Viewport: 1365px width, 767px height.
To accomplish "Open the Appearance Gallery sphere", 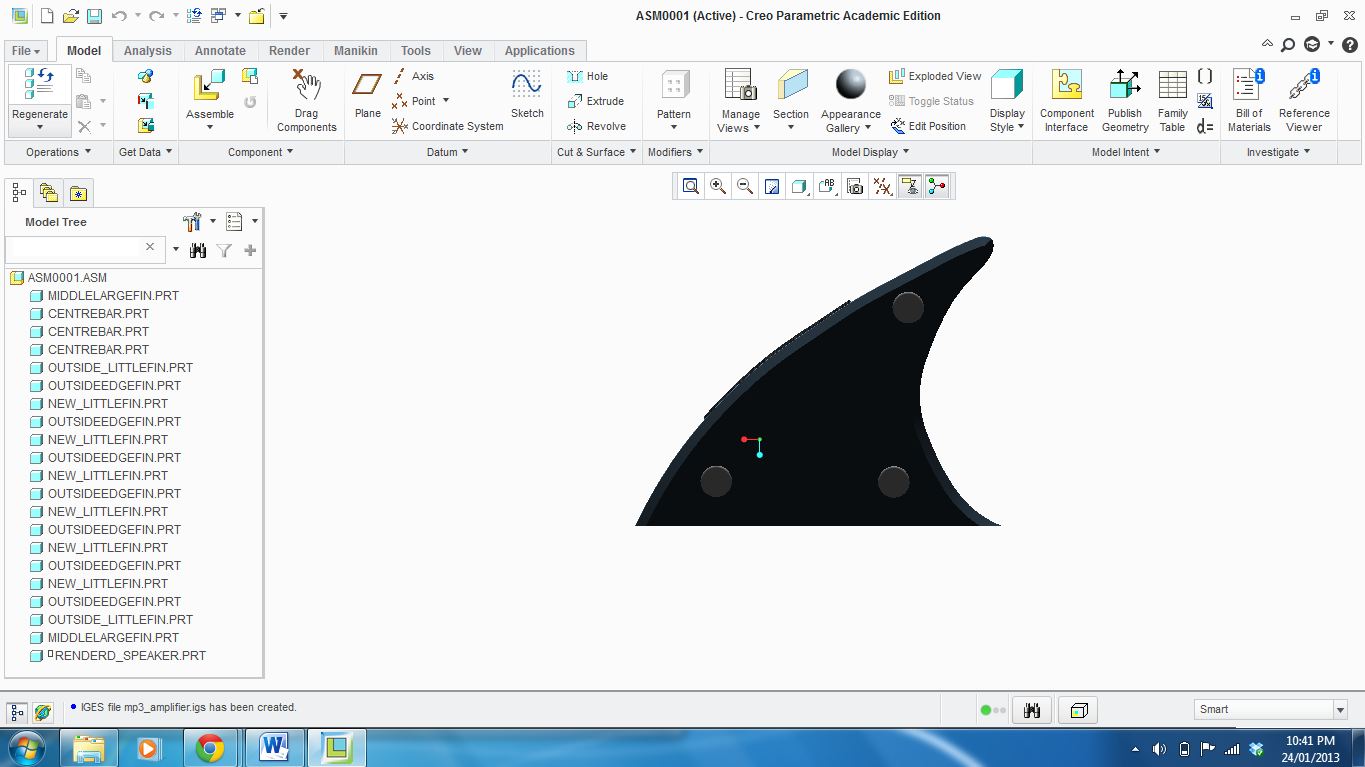I will pos(851,85).
